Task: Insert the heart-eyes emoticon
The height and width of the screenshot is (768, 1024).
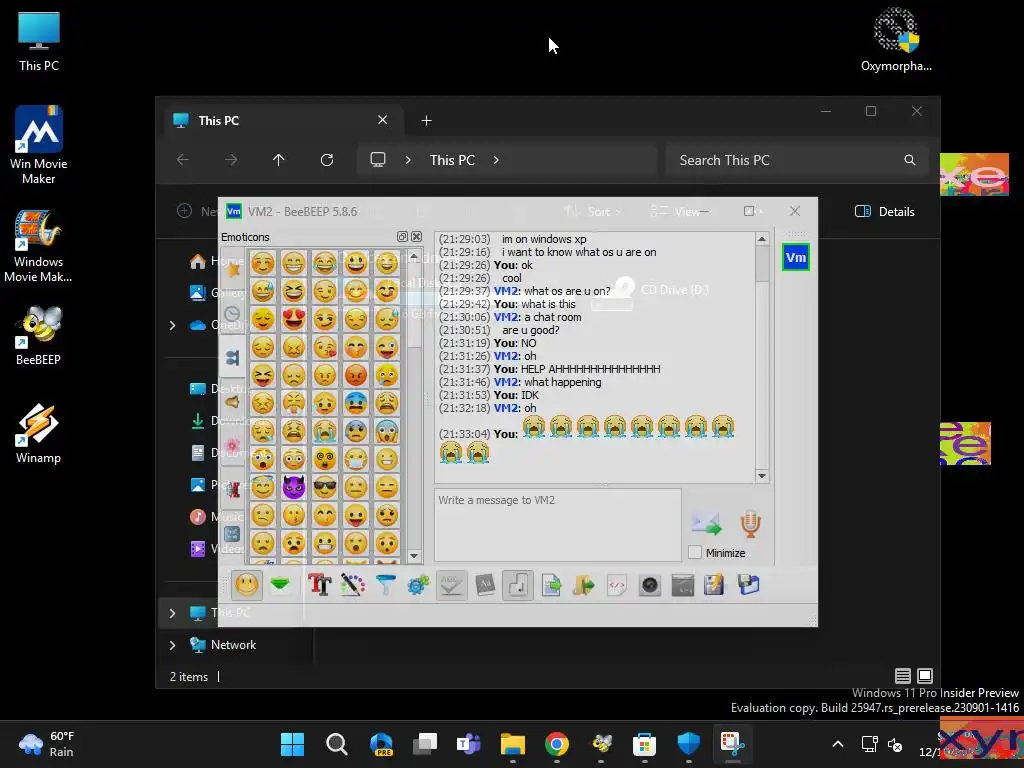Action: click(294, 319)
